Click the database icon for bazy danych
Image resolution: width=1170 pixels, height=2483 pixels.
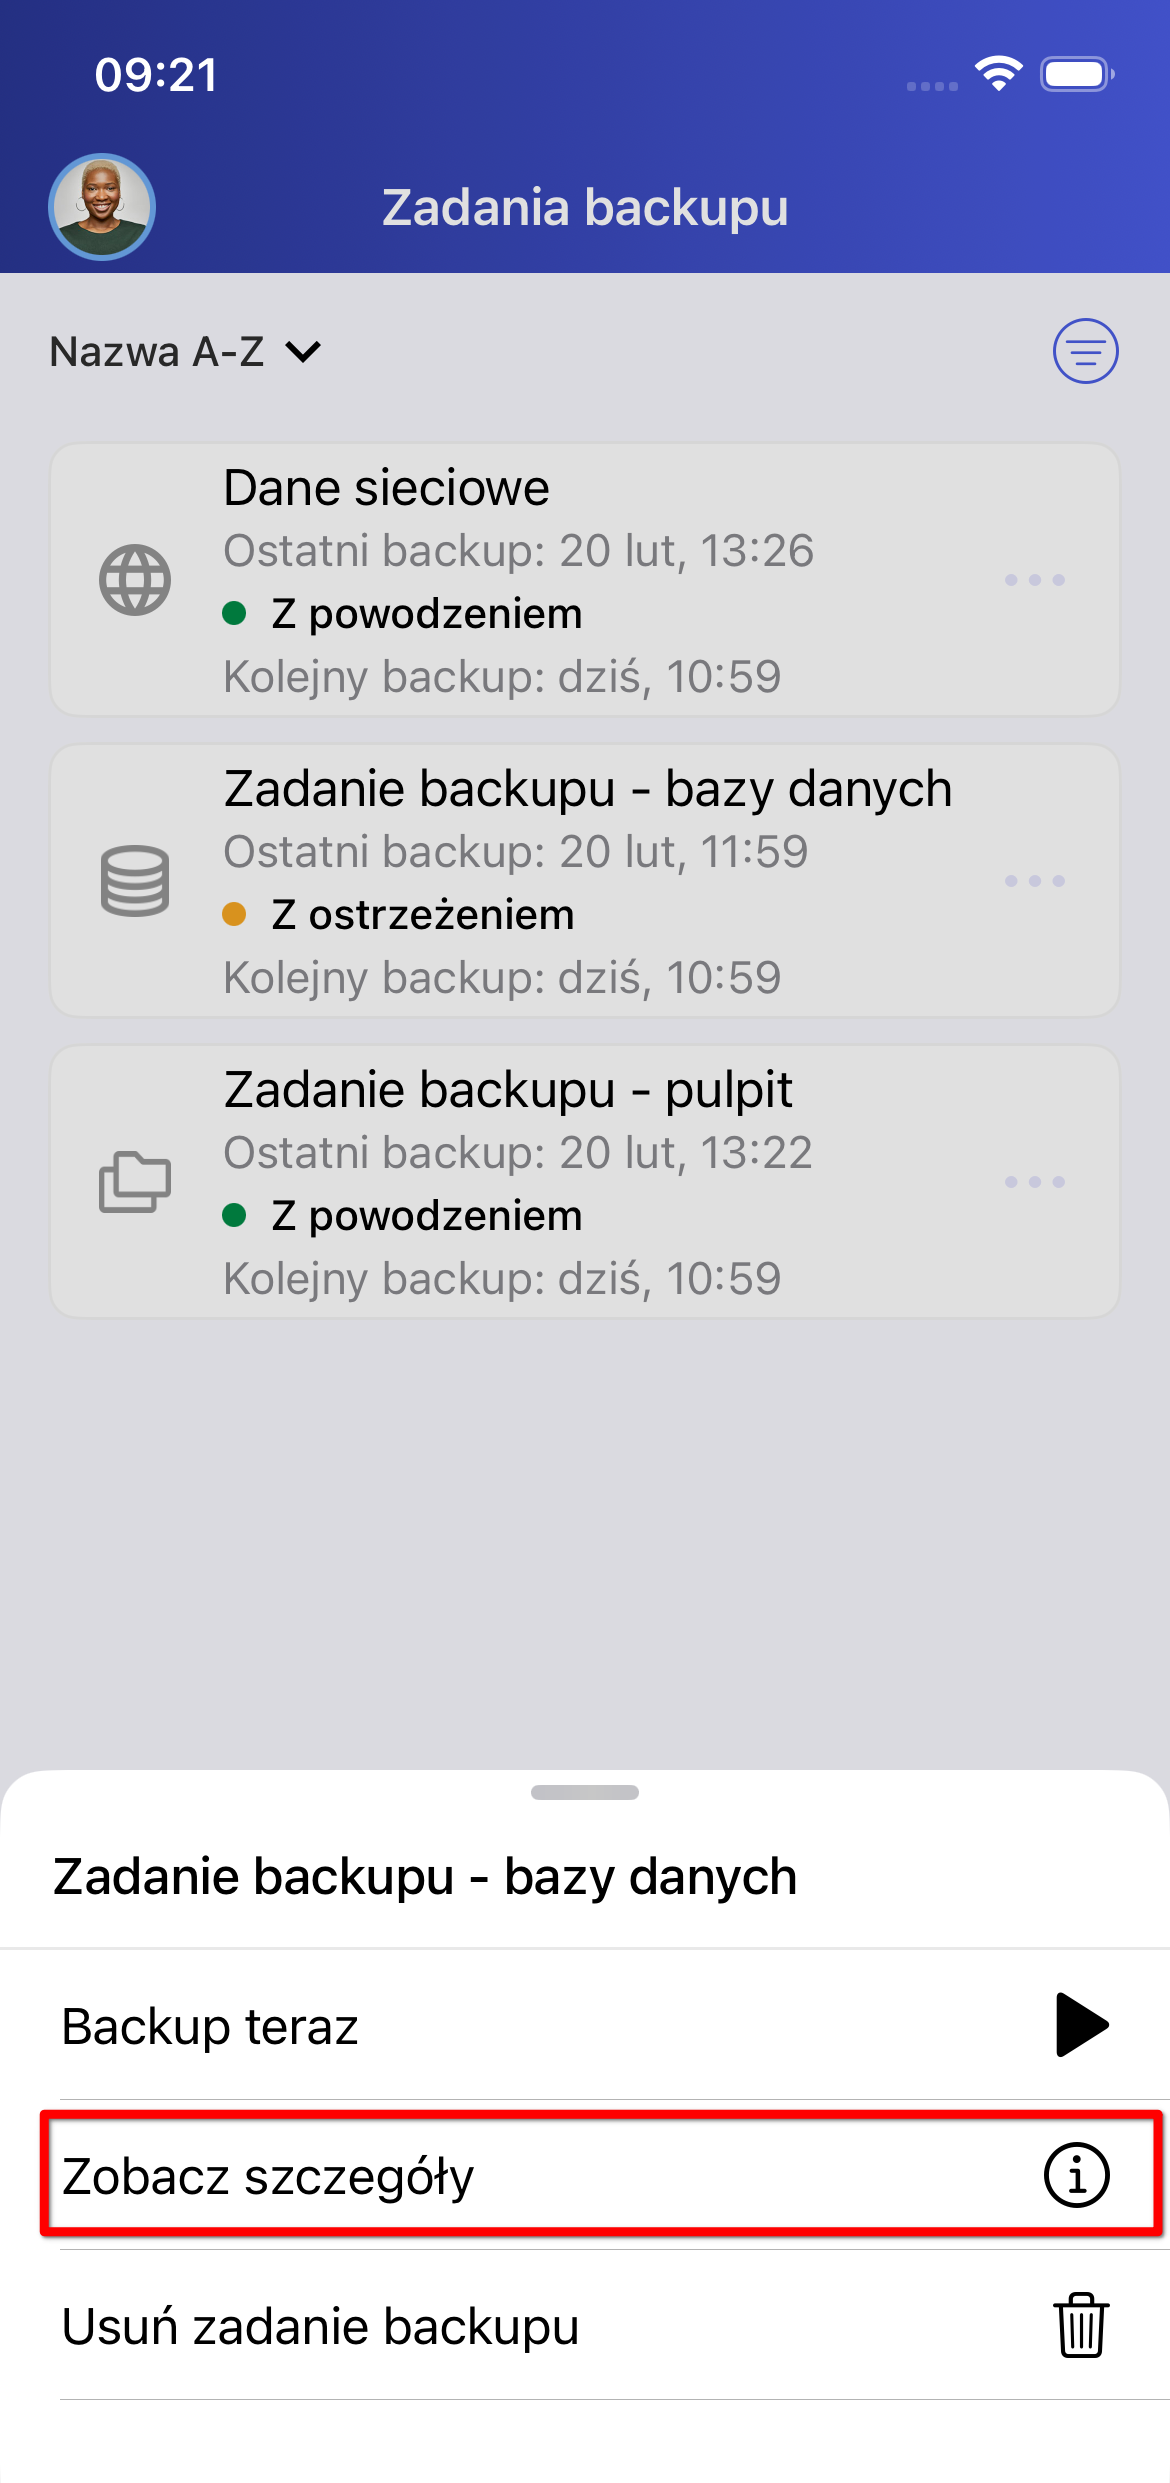click(135, 881)
